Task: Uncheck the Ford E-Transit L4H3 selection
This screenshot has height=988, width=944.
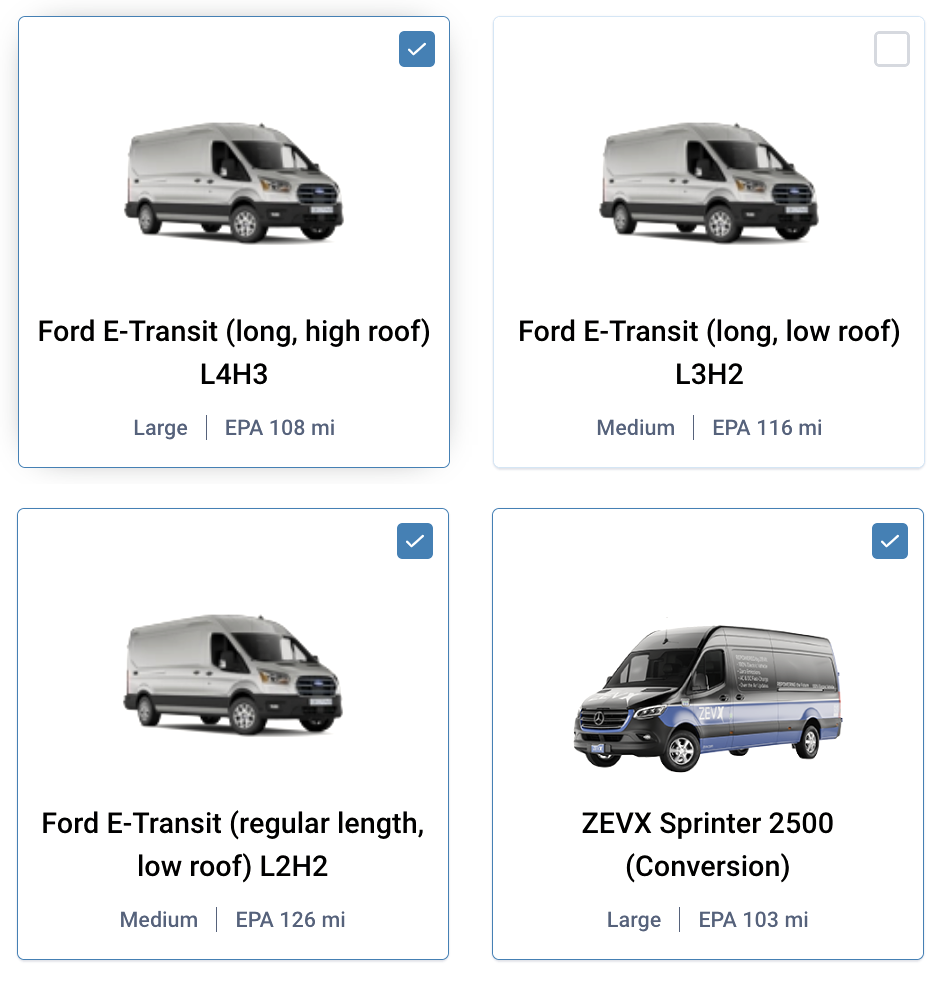Action: 416,48
